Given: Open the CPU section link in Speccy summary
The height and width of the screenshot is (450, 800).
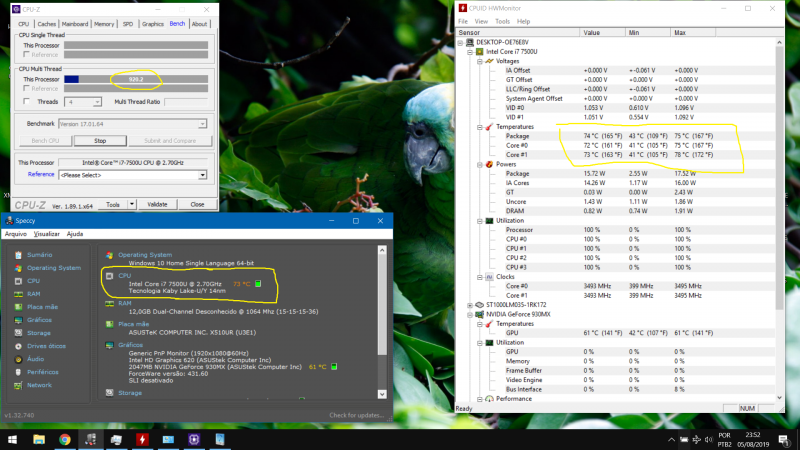Looking at the screenshot, I should [124, 276].
